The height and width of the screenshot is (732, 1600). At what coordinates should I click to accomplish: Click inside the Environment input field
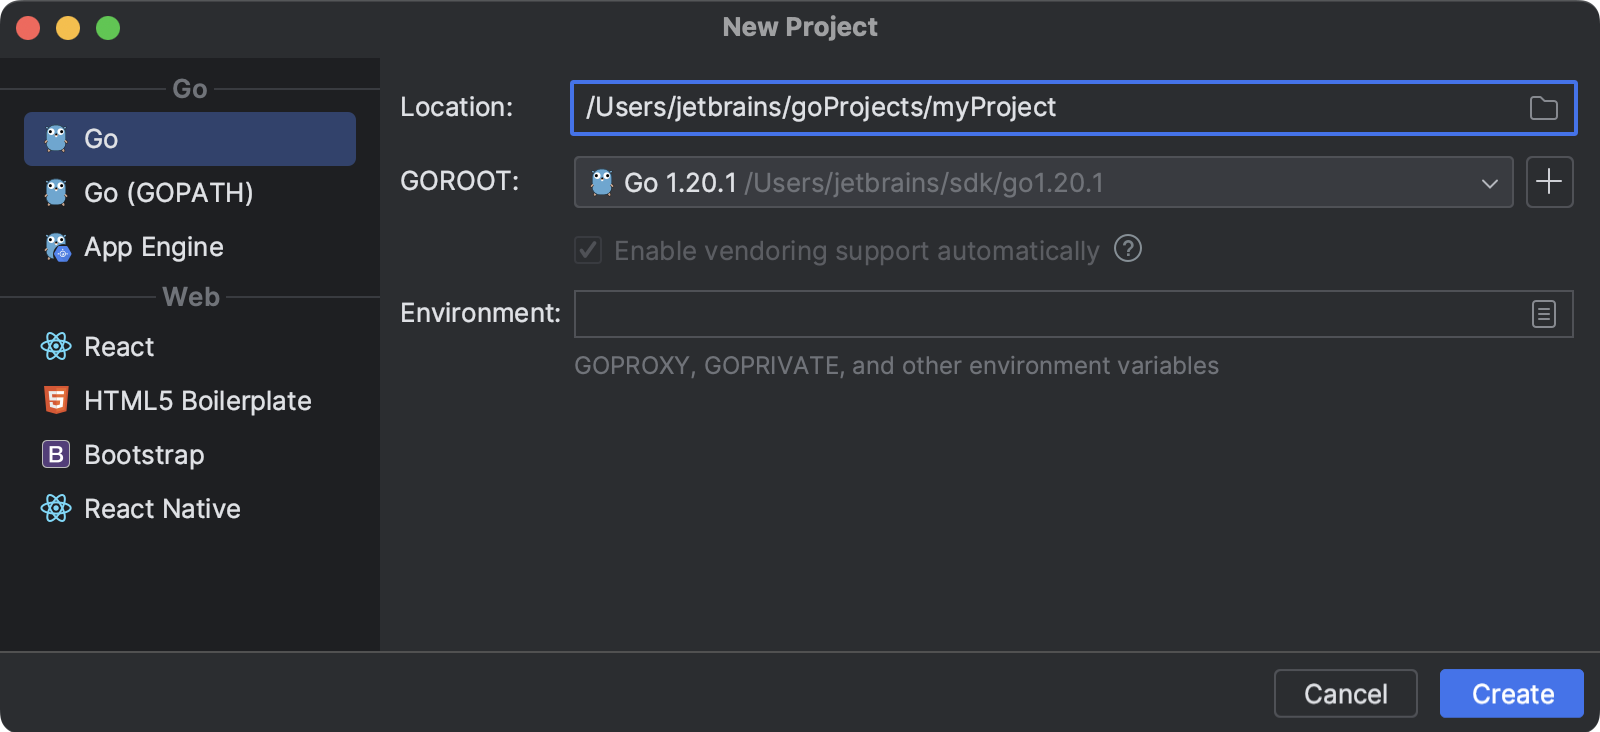pyautogui.click(x=1000, y=313)
